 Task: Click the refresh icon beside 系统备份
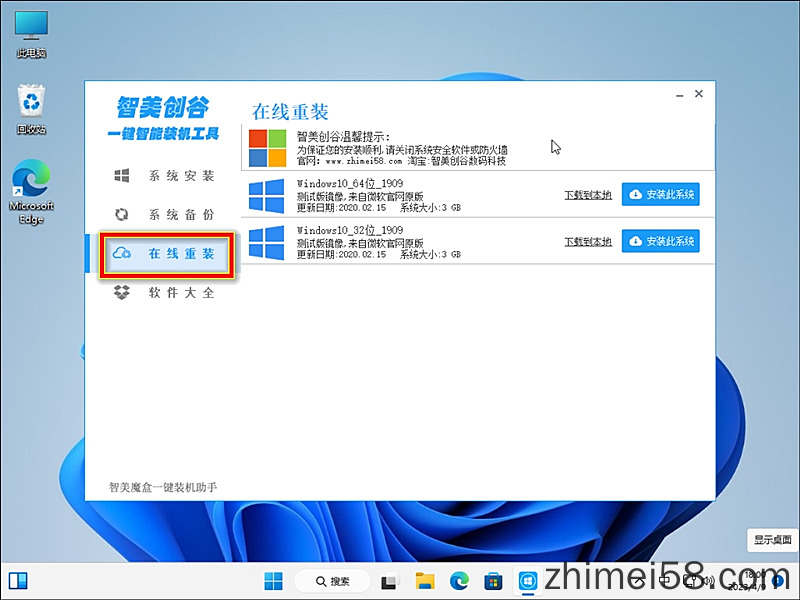tap(121, 214)
